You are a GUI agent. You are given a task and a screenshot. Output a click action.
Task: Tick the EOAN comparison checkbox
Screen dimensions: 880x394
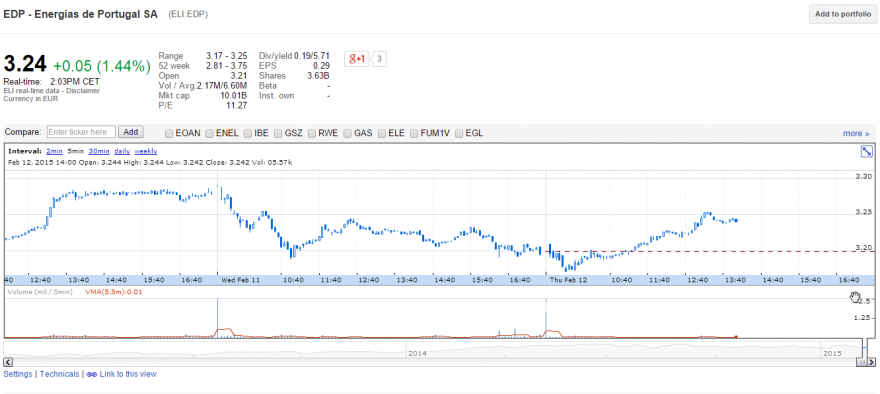click(x=169, y=134)
